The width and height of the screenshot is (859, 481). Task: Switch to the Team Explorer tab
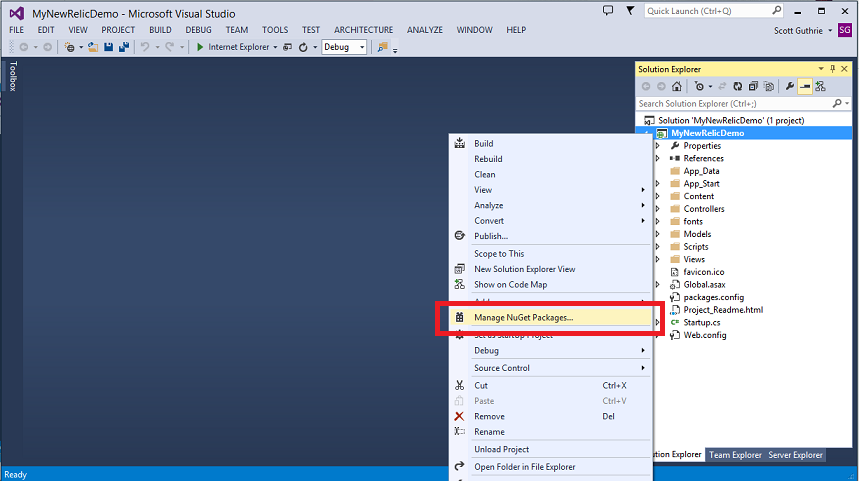pyautogui.click(x=735, y=455)
